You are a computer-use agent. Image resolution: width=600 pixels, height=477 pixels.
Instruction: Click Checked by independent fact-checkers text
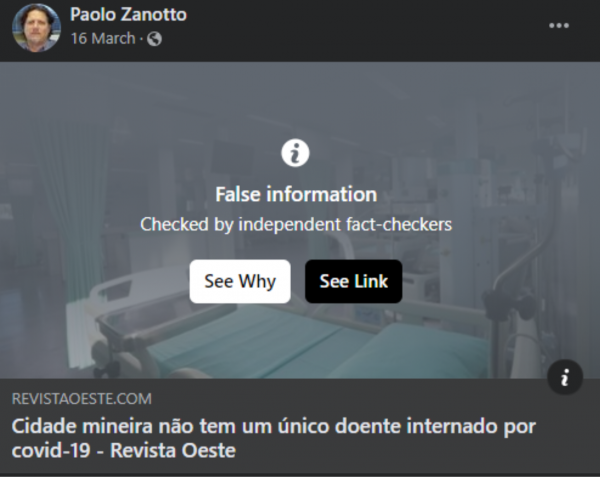tap(296, 224)
